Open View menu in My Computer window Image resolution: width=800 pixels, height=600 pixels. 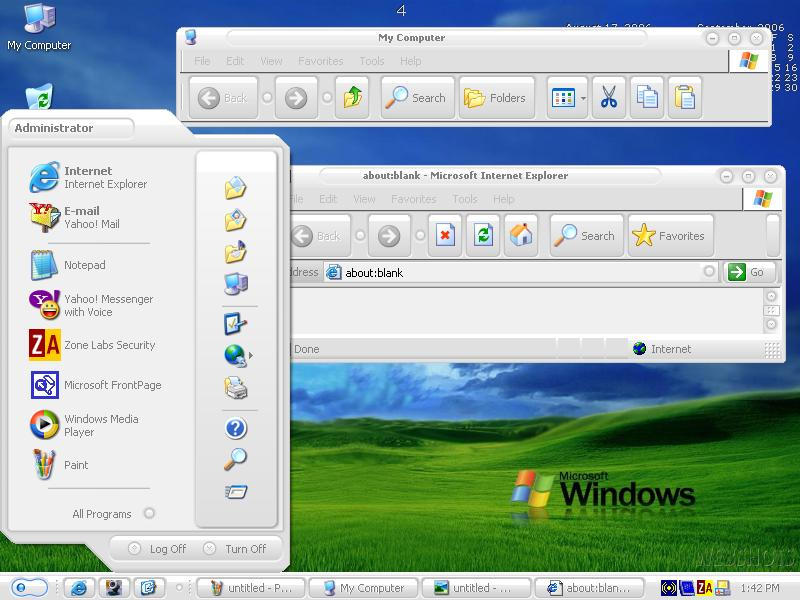[x=271, y=61]
